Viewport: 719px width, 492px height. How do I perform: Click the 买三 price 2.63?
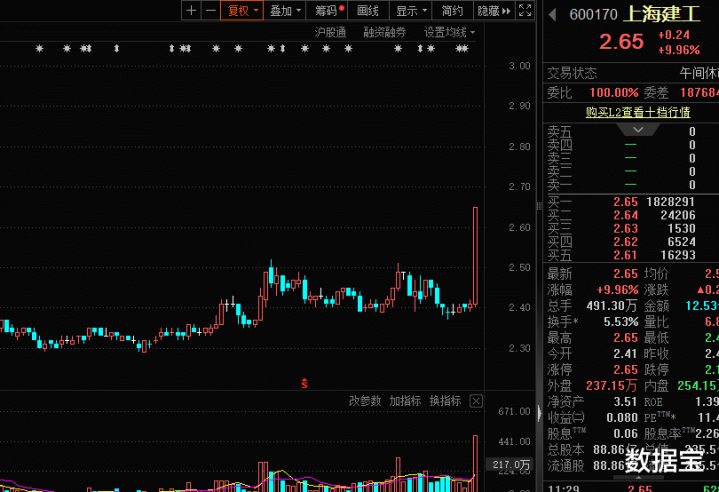[x=625, y=228]
